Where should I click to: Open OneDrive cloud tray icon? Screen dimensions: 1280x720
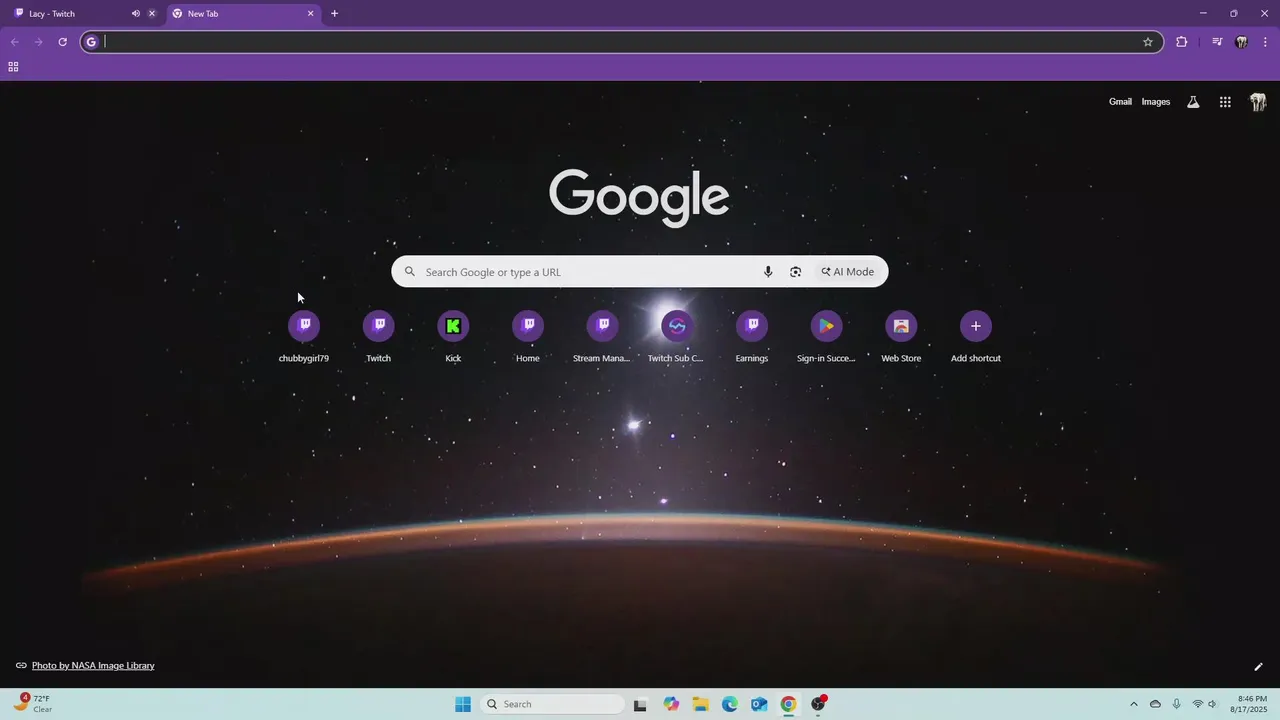click(x=1156, y=704)
